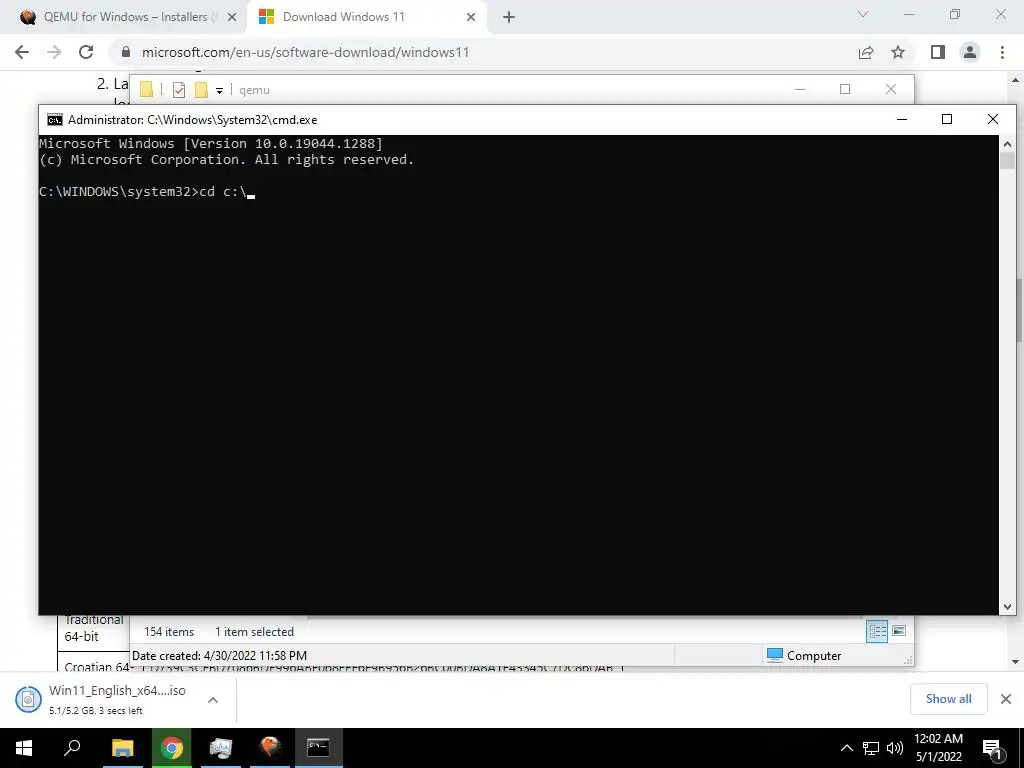The height and width of the screenshot is (768, 1024).
Task: Click the cmd.exe title bar icon
Action: [x=55, y=120]
